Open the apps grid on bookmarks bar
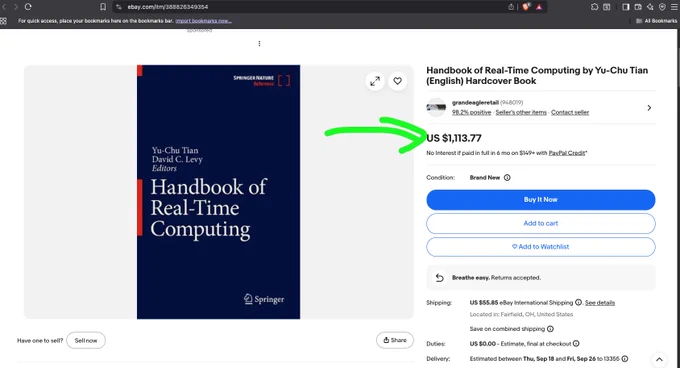The height and width of the screenshot is (368, 680). [3, 21]
